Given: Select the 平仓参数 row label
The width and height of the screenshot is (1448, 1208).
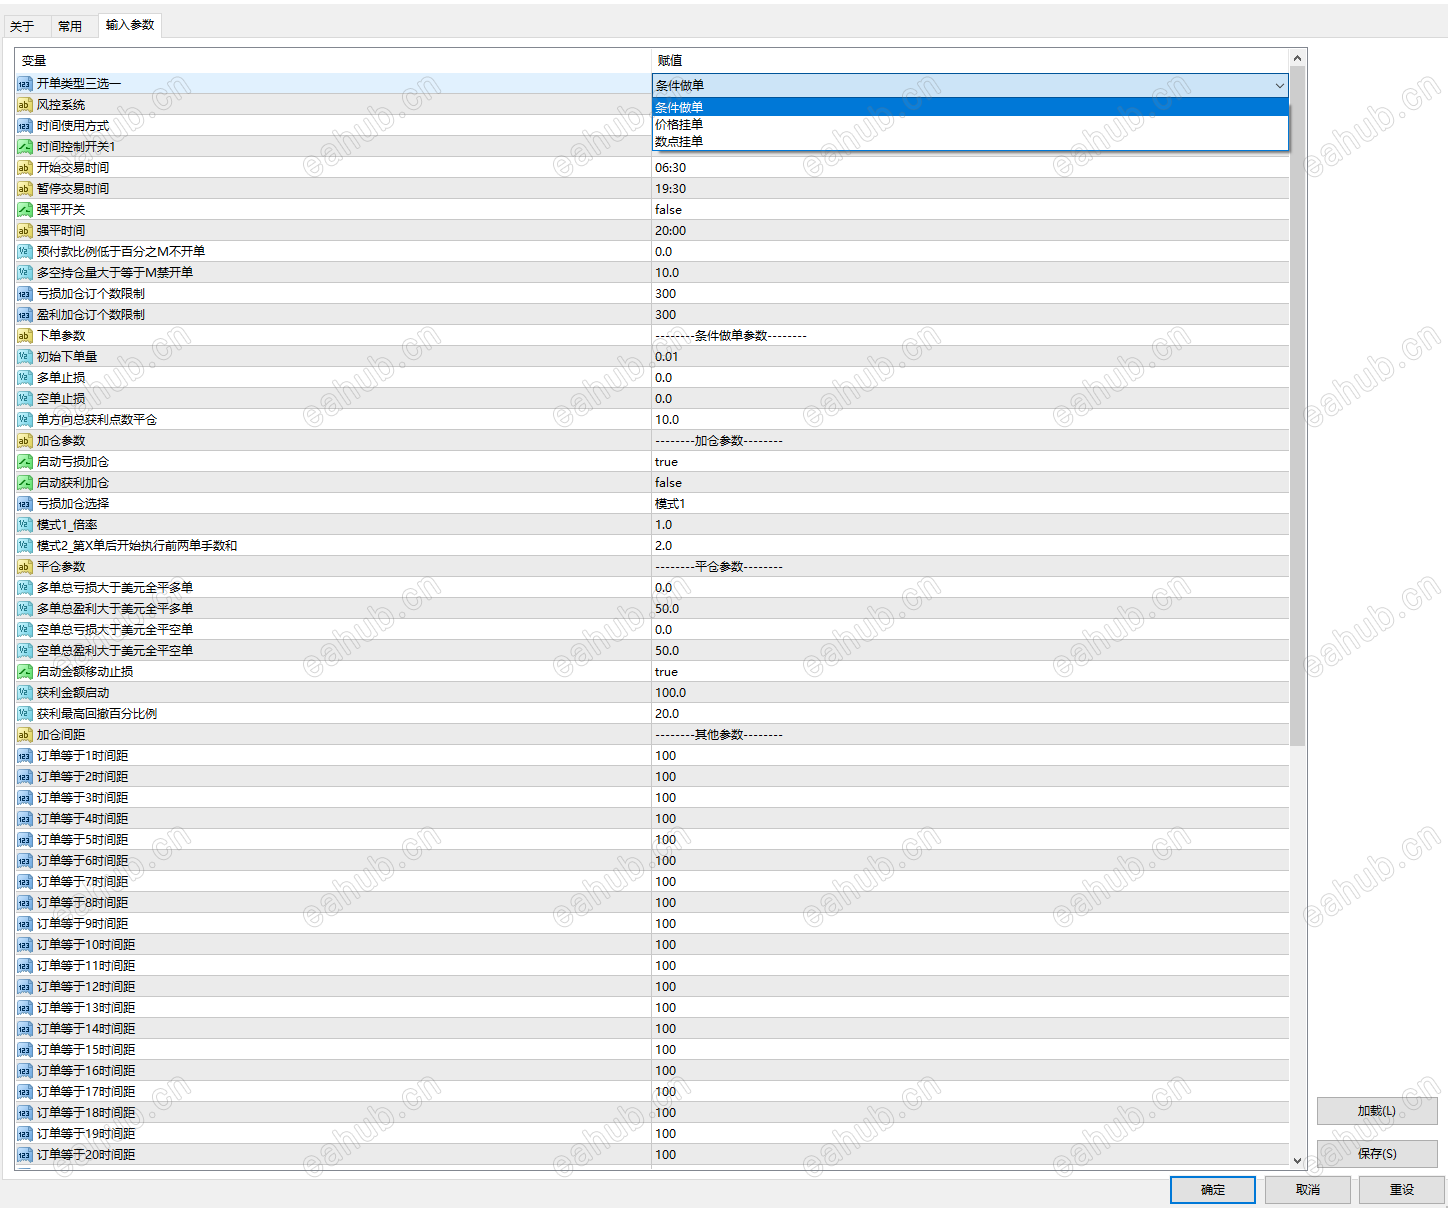Looking at the screenshot, I should 61,567.
